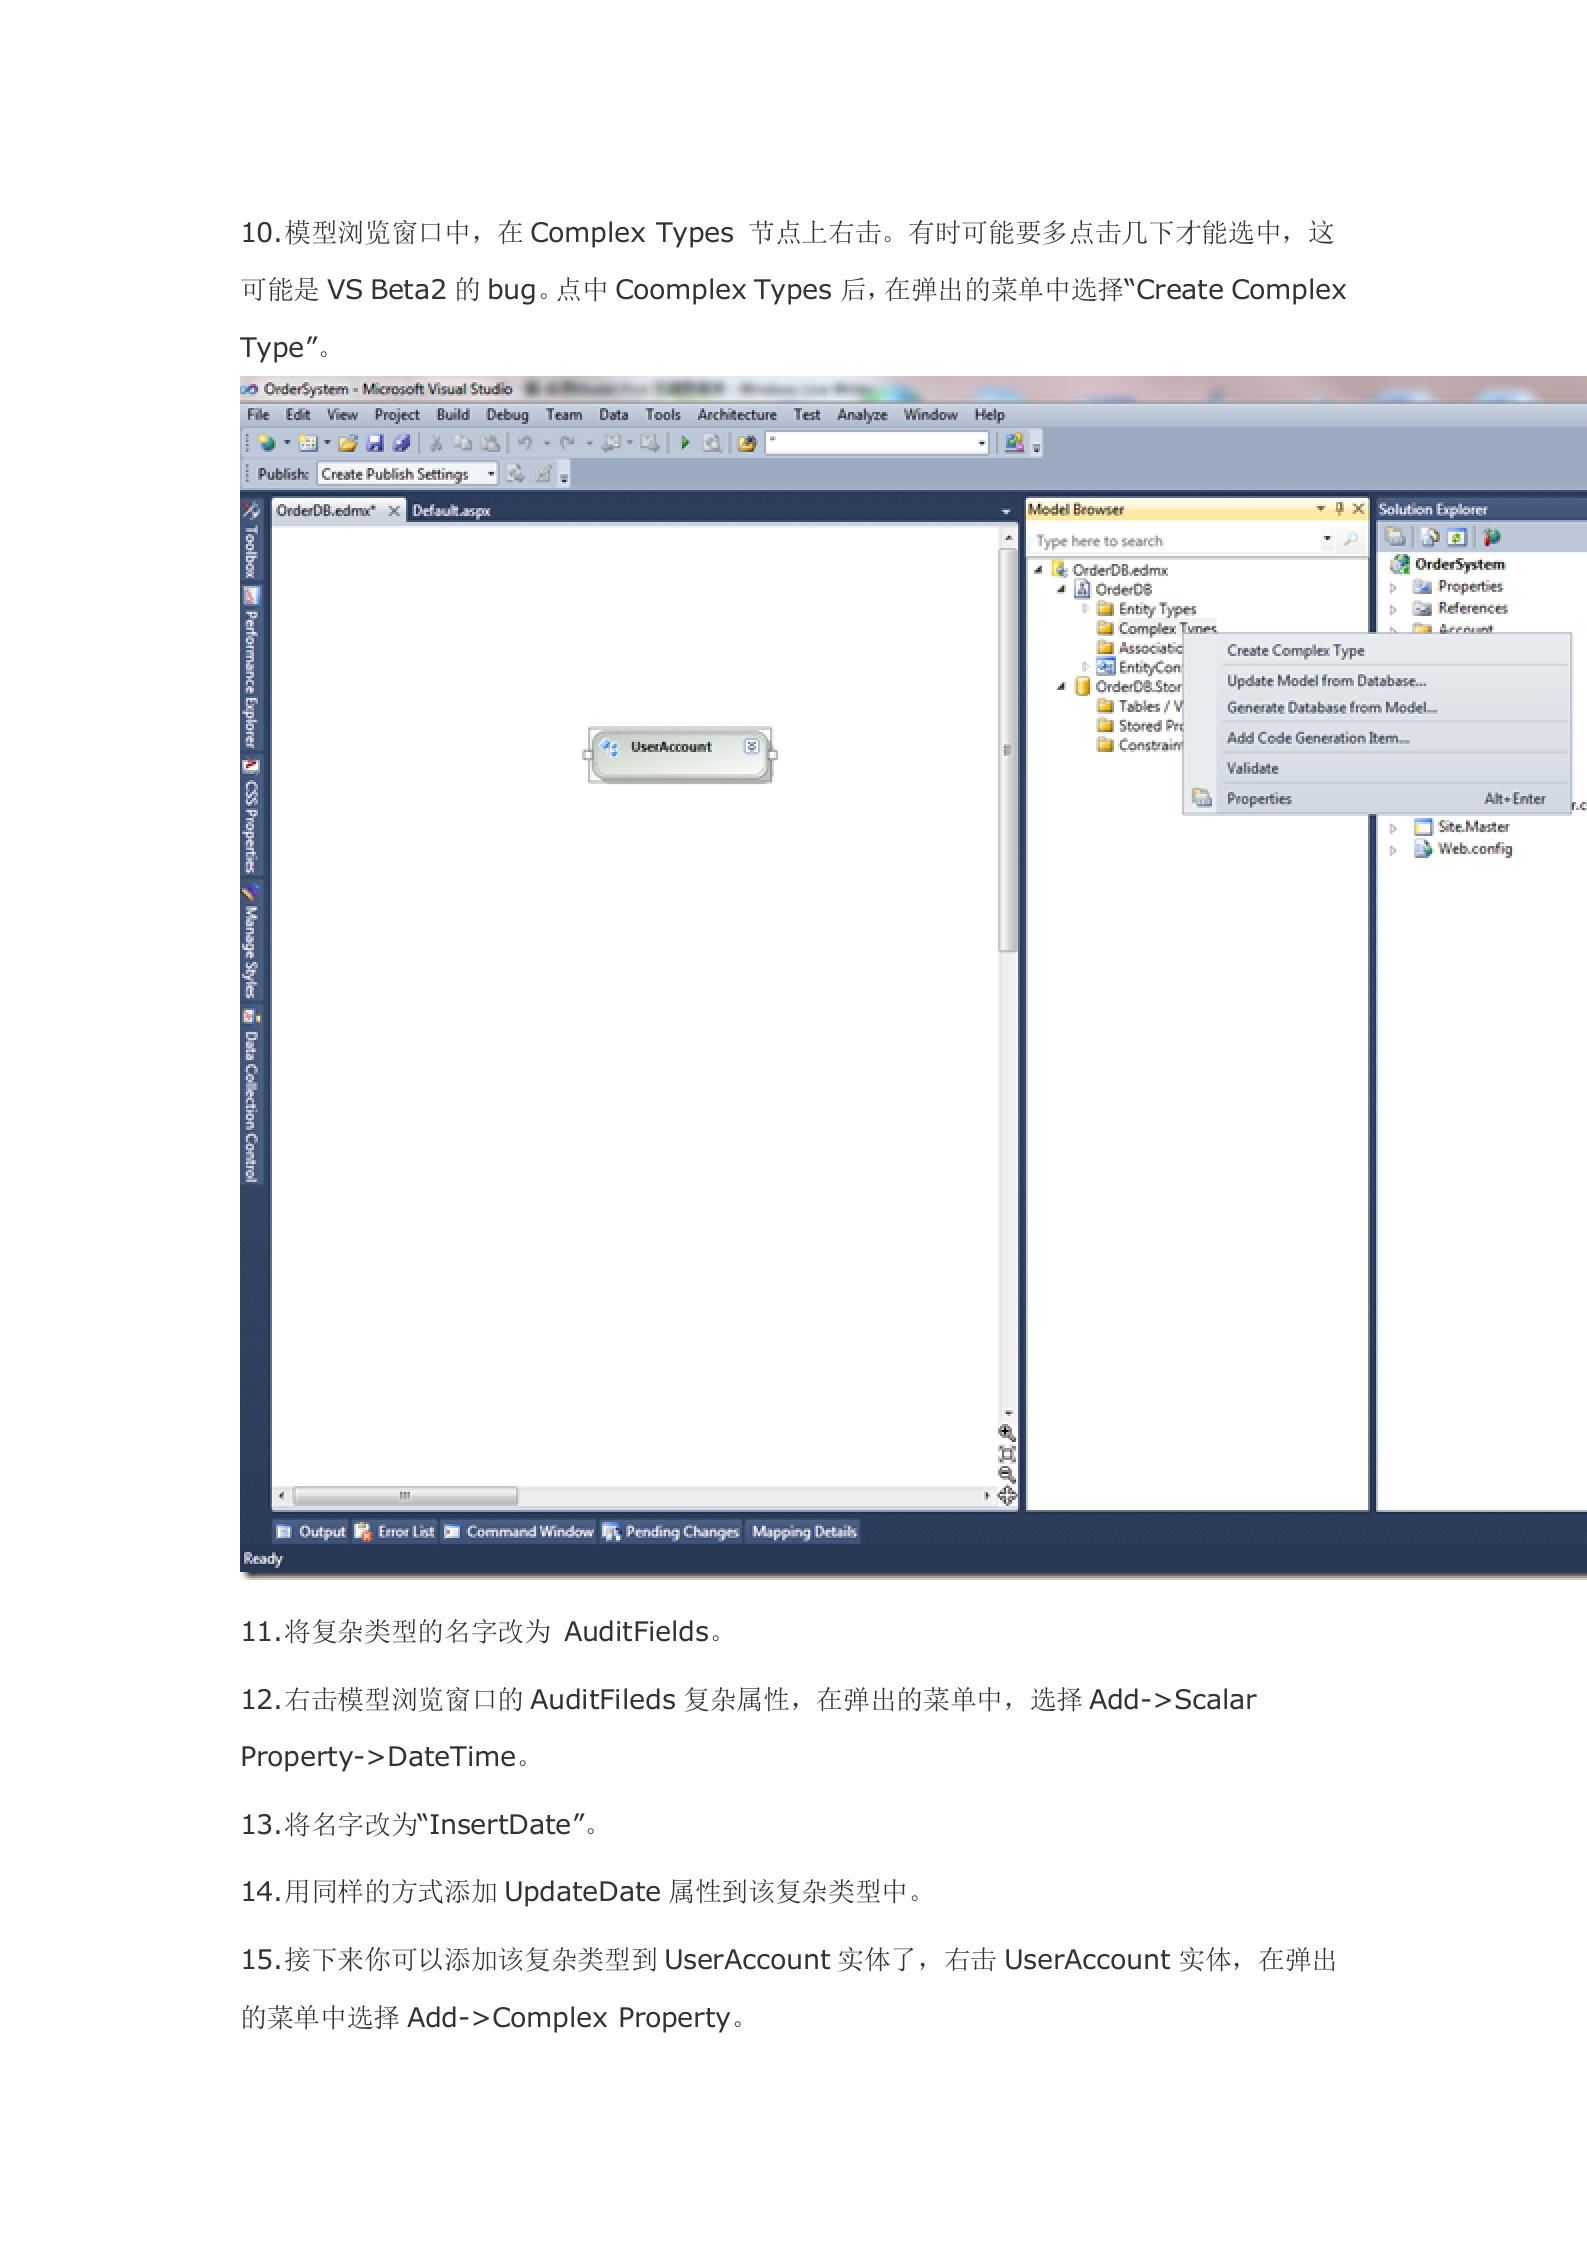Choose Update Model from Database menu item
1587x2245 pixels.
[1377, 681]
